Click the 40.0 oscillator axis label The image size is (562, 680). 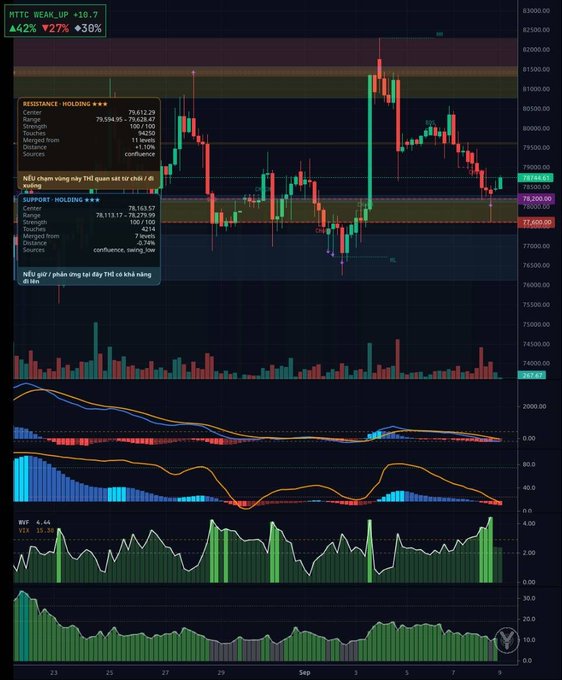[x=529, y=488]
